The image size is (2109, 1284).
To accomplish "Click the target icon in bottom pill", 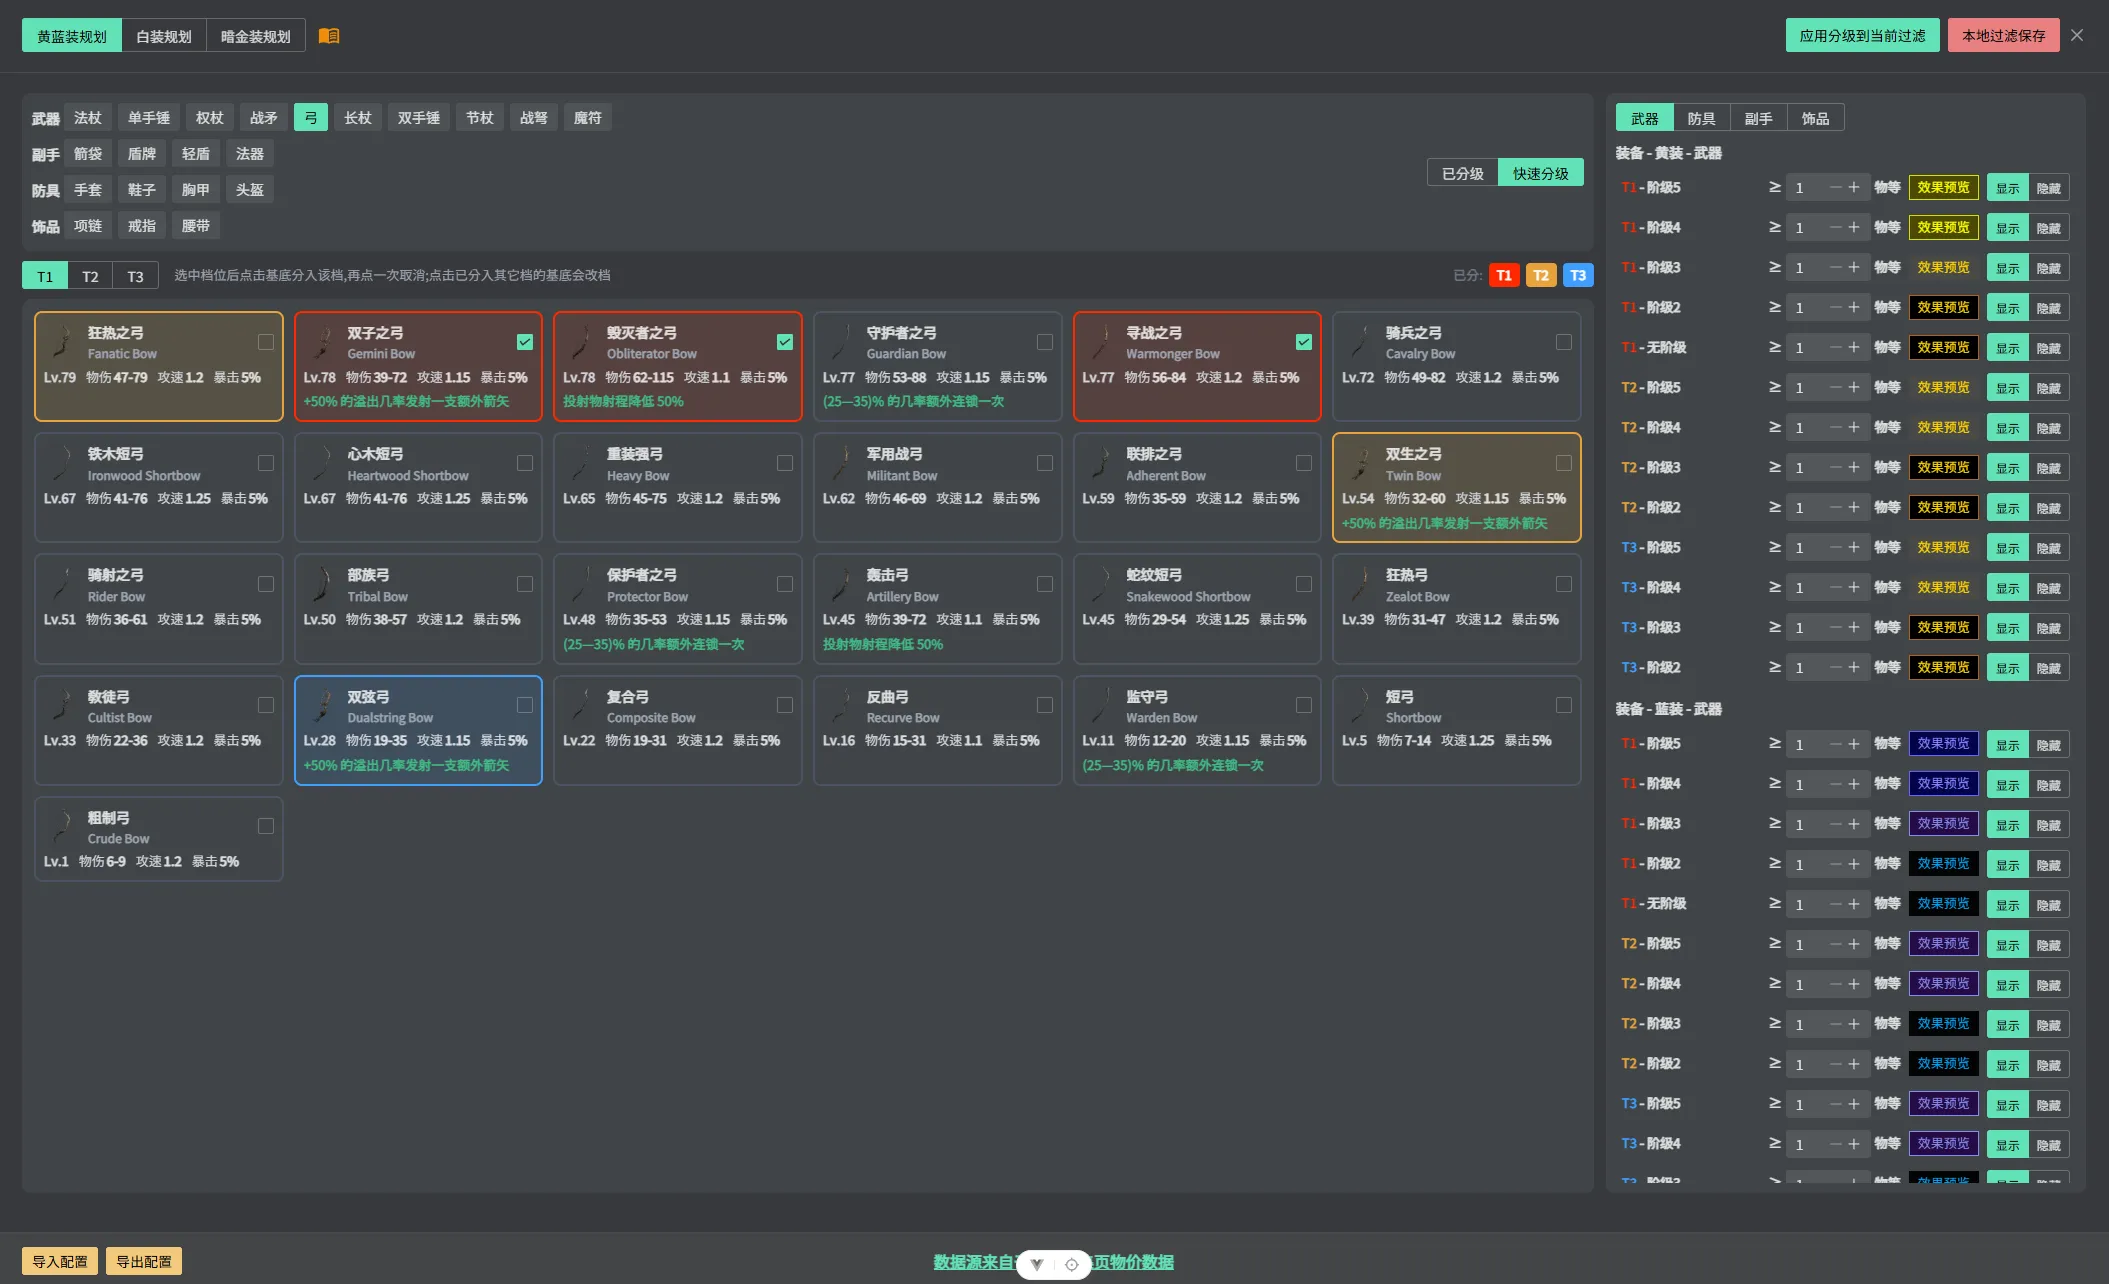I will (1071, 1264).
